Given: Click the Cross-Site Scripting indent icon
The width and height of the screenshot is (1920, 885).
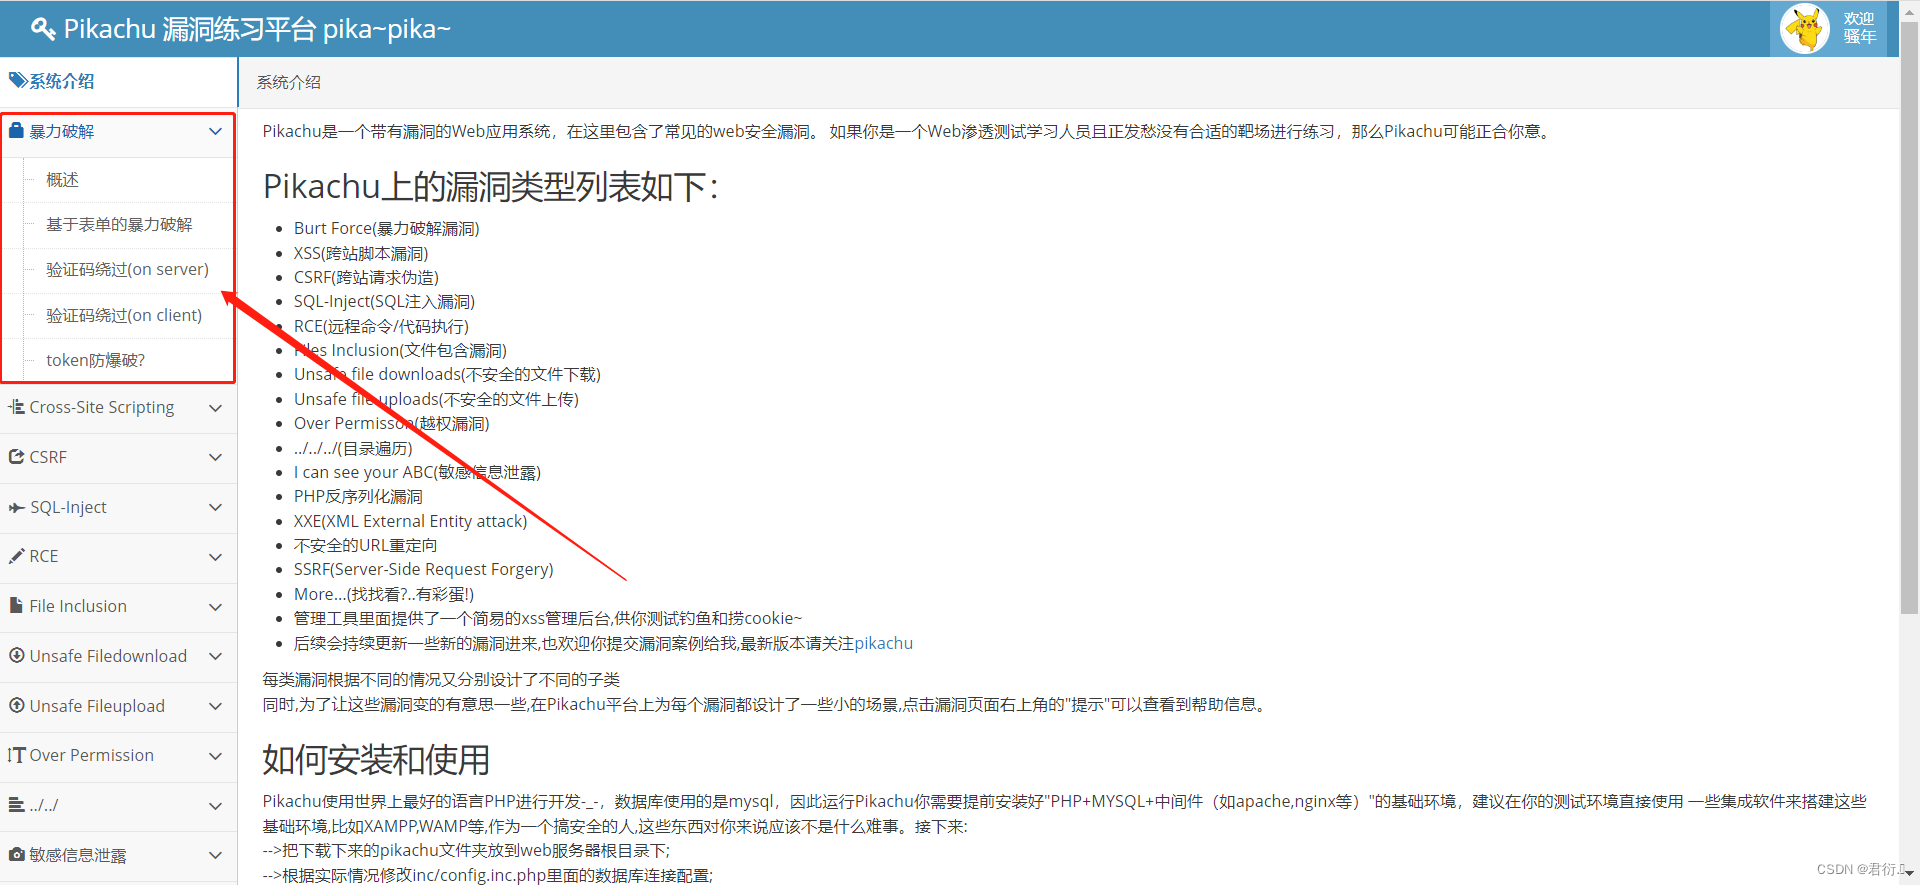Looking at the screenshot, I should [x=16, y=407].
